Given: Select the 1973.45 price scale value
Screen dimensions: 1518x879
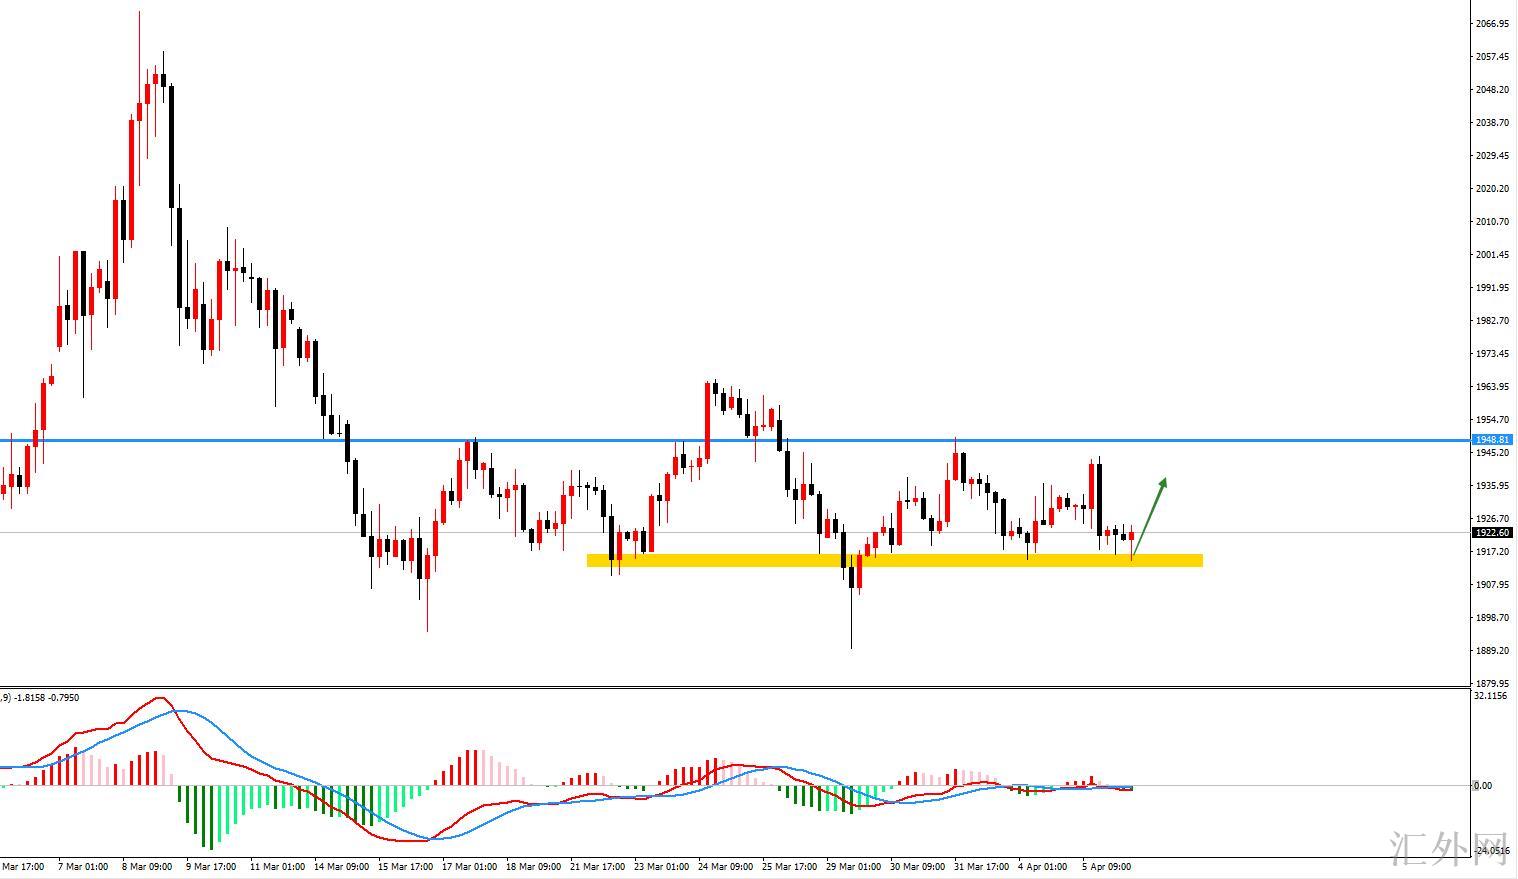Looking at the screenshot, I should pos(1492,354).
